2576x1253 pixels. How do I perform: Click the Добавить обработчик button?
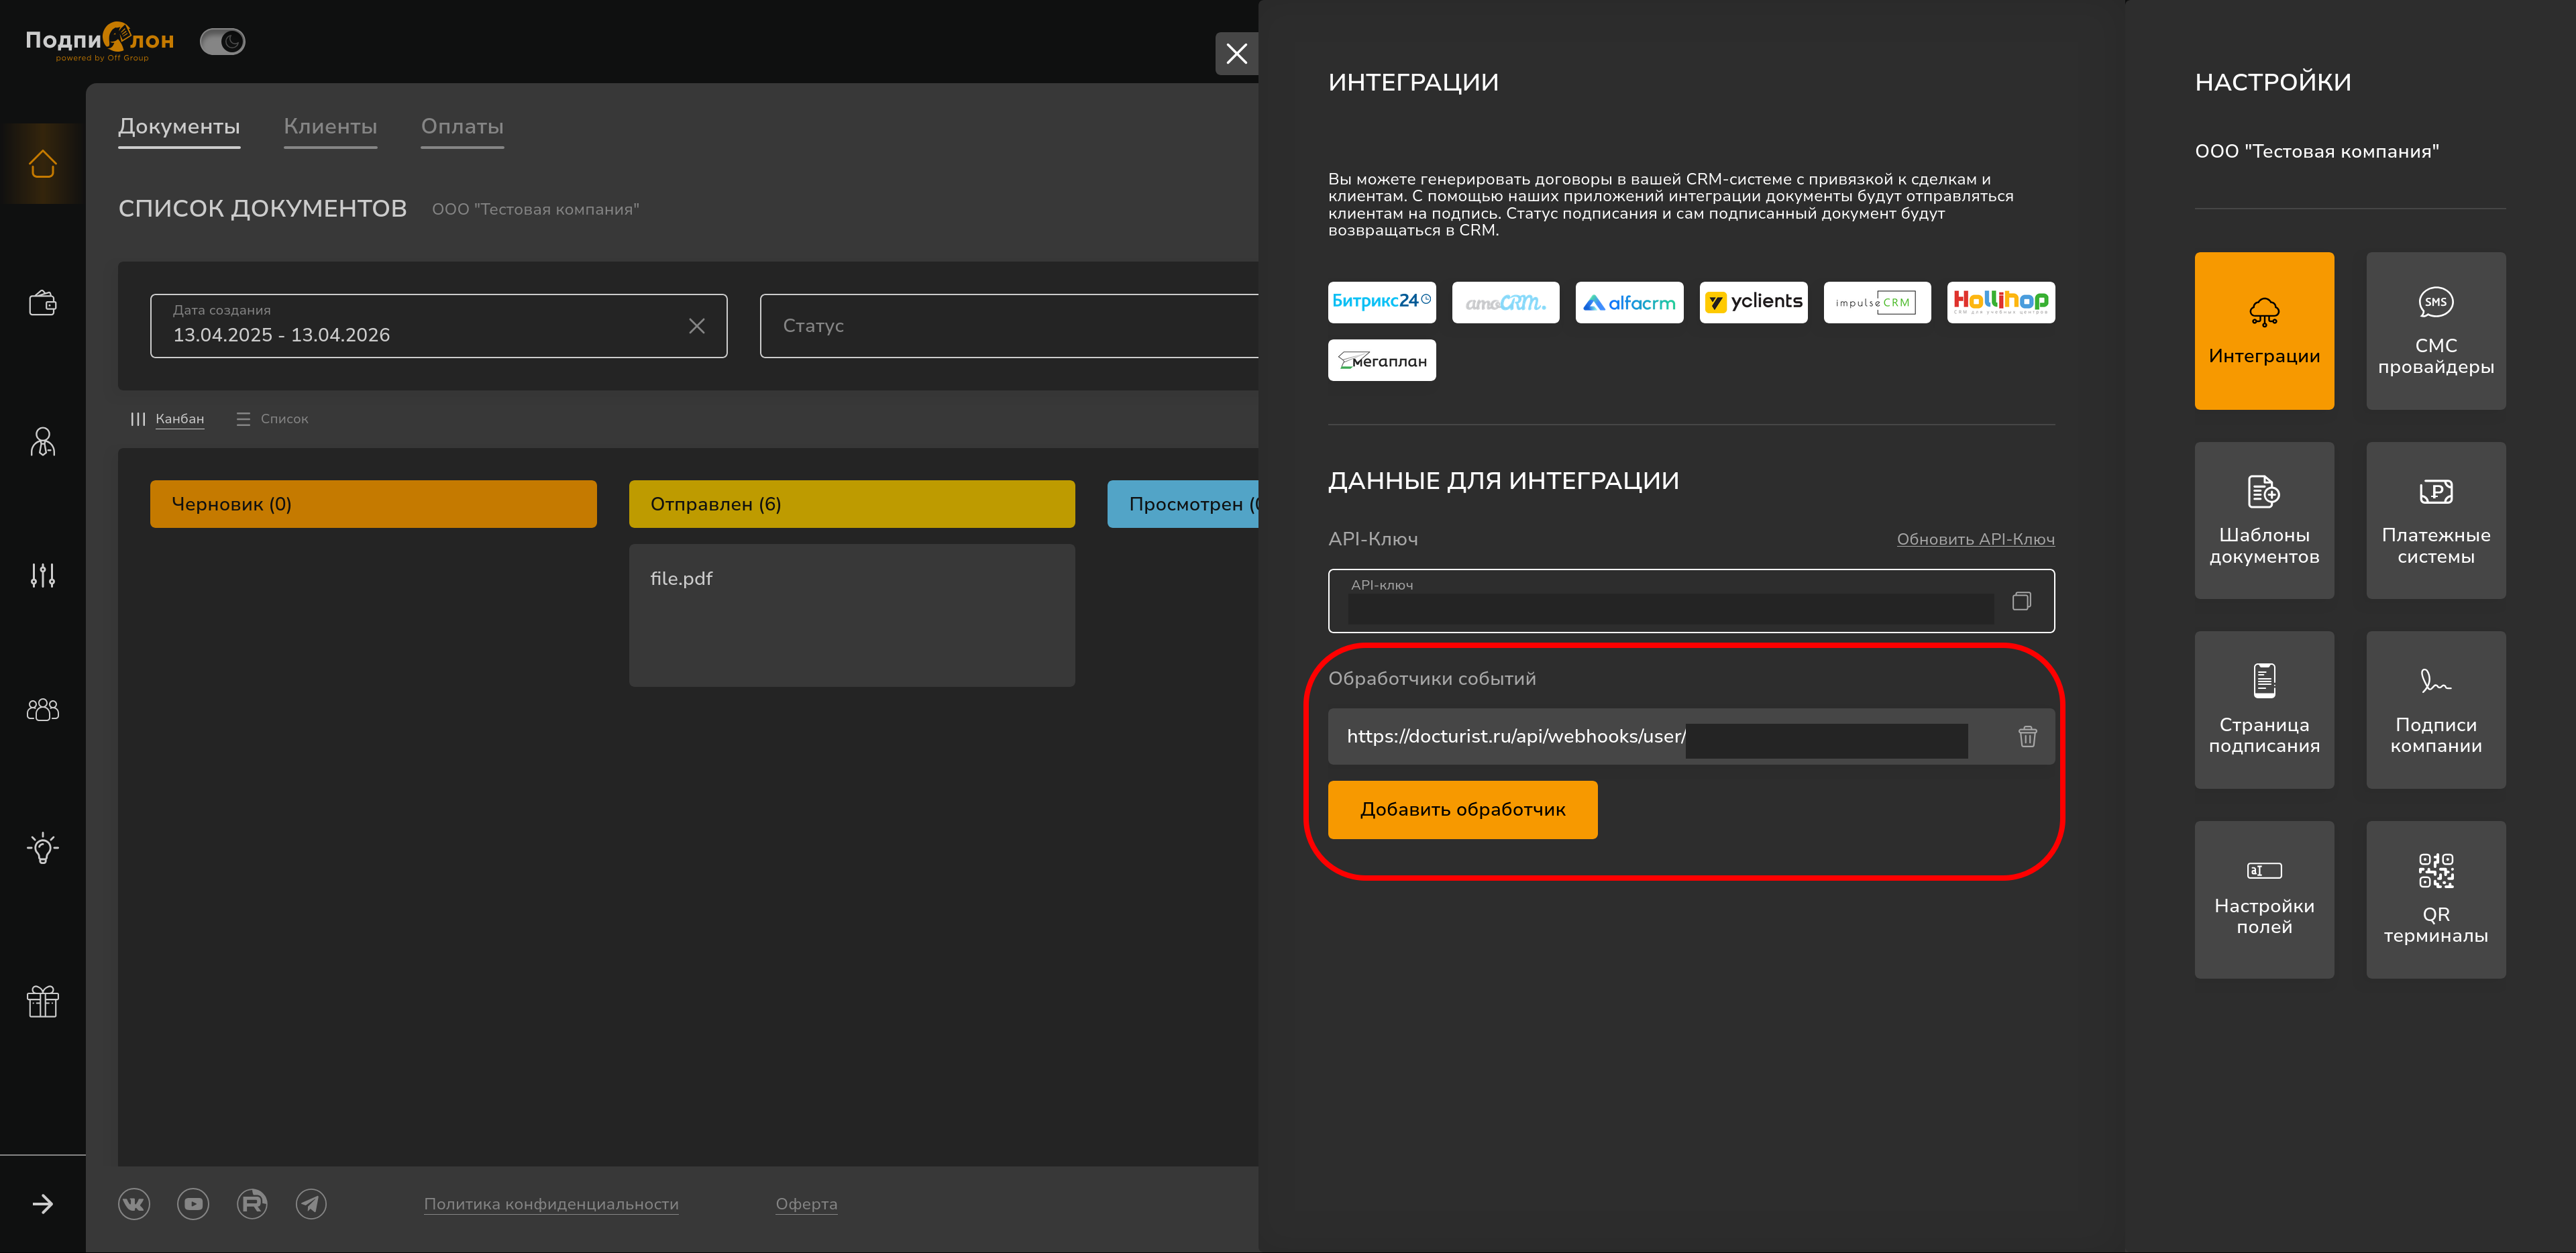pos(1462,810)
